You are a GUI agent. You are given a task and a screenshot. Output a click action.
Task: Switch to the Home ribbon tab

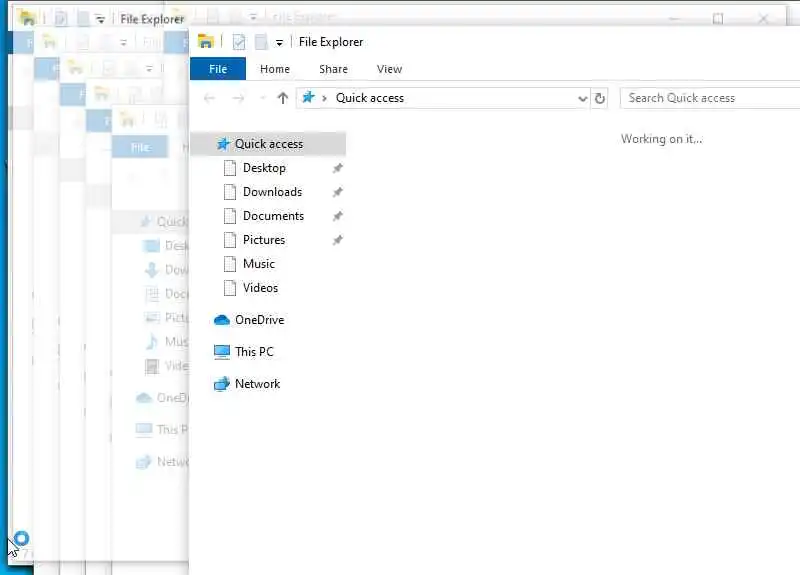point(274,69)
